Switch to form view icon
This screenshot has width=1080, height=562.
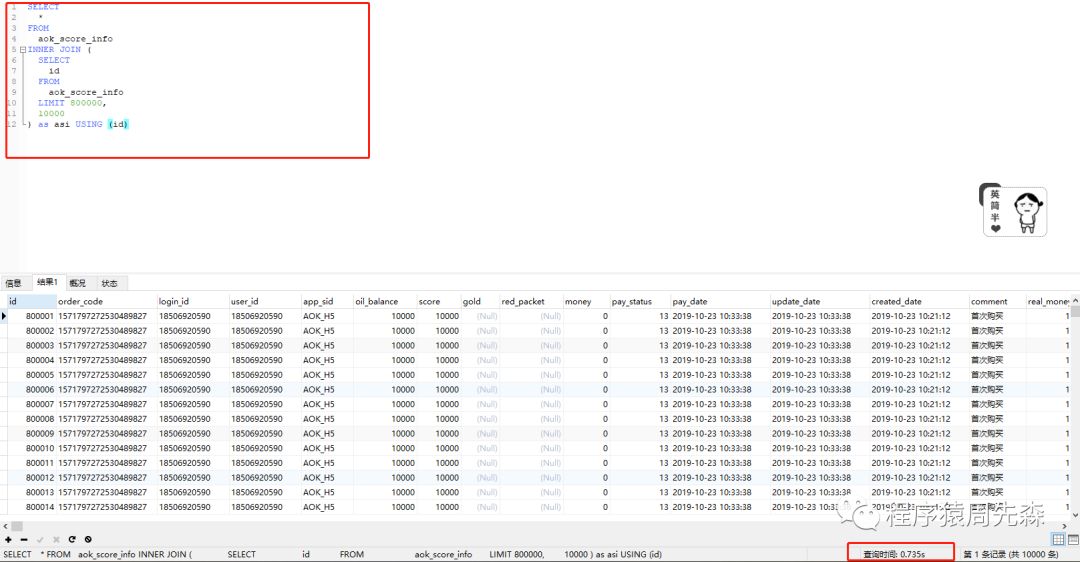point(1073,539)
